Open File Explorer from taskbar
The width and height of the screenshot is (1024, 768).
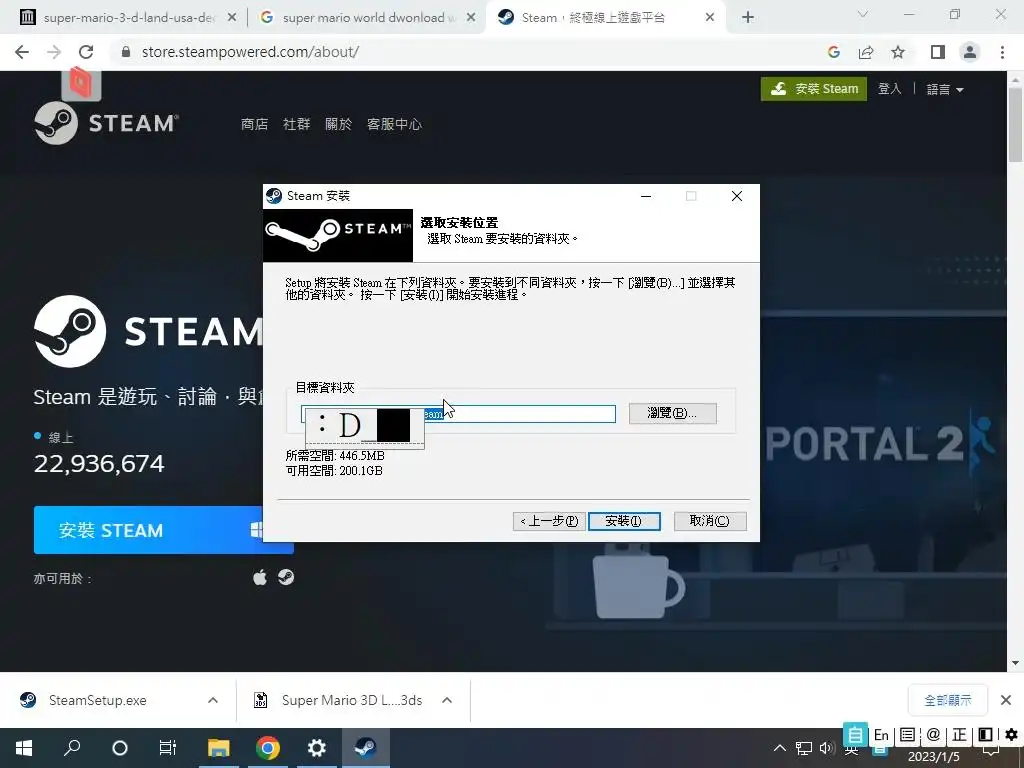tap(219, 748)
